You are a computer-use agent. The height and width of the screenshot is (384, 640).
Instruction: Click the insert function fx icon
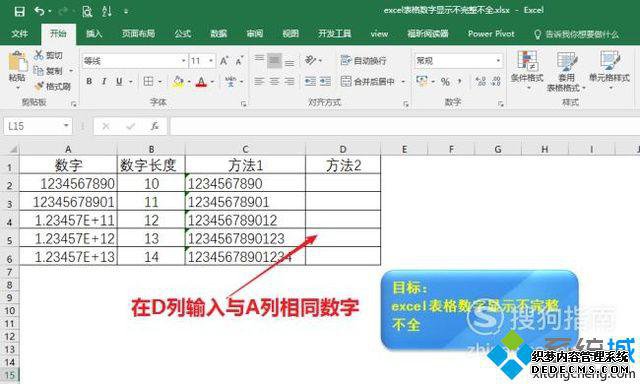154,127
